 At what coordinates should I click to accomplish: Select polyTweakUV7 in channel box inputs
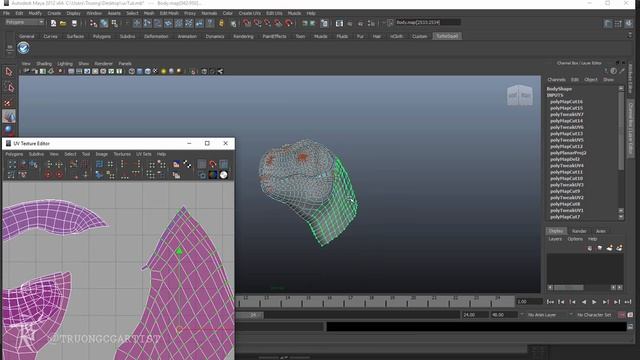click(x=567, y=115)
